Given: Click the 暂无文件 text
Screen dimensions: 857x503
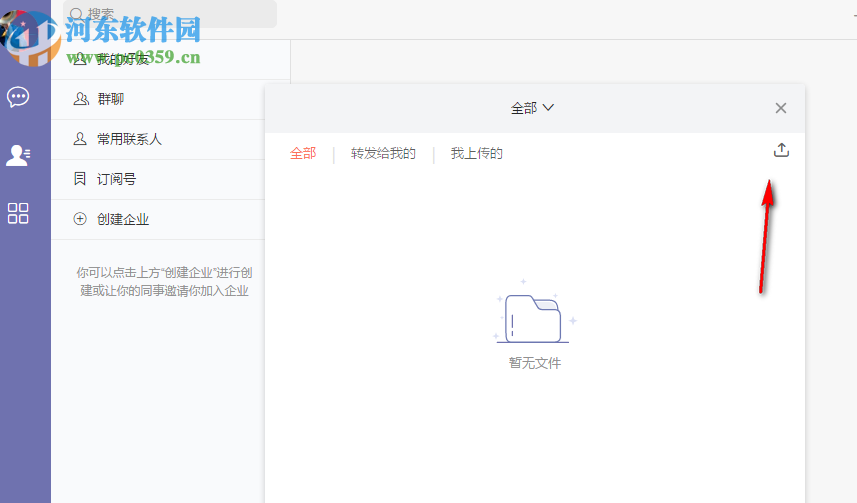Looking at the screenshot, I should [535, 363].
